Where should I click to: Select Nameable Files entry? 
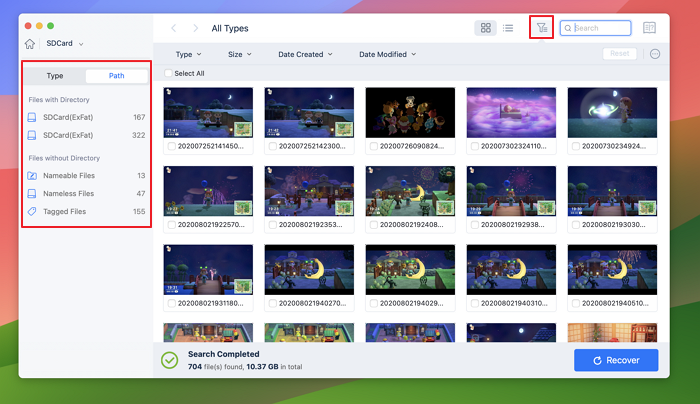(86, 175)
